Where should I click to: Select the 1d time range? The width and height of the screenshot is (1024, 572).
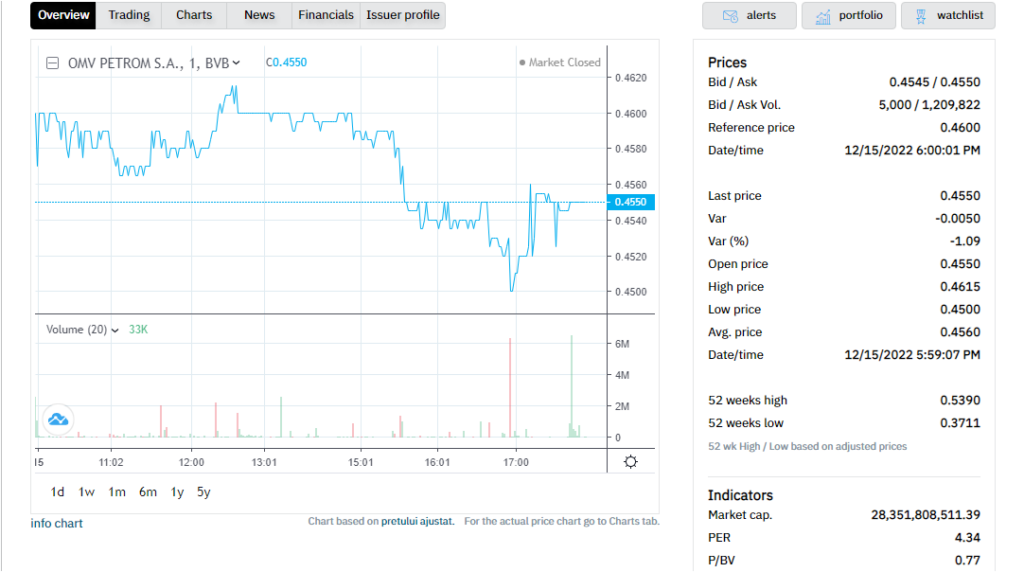click(x=58, y=492)
